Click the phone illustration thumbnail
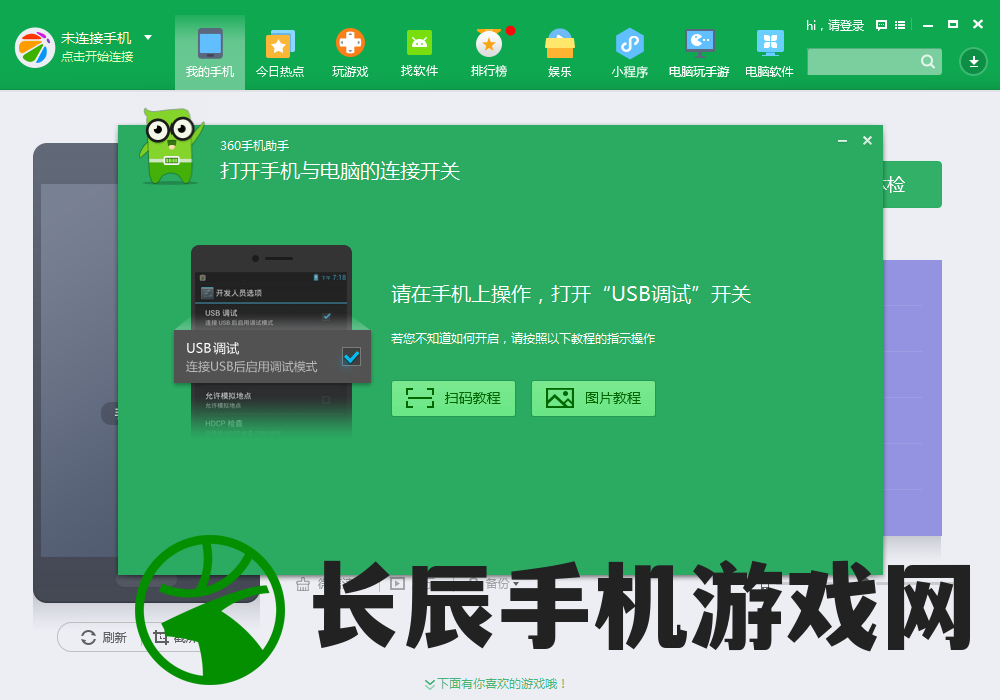This screenshot has width=1000, height=700. pos(272,341)
